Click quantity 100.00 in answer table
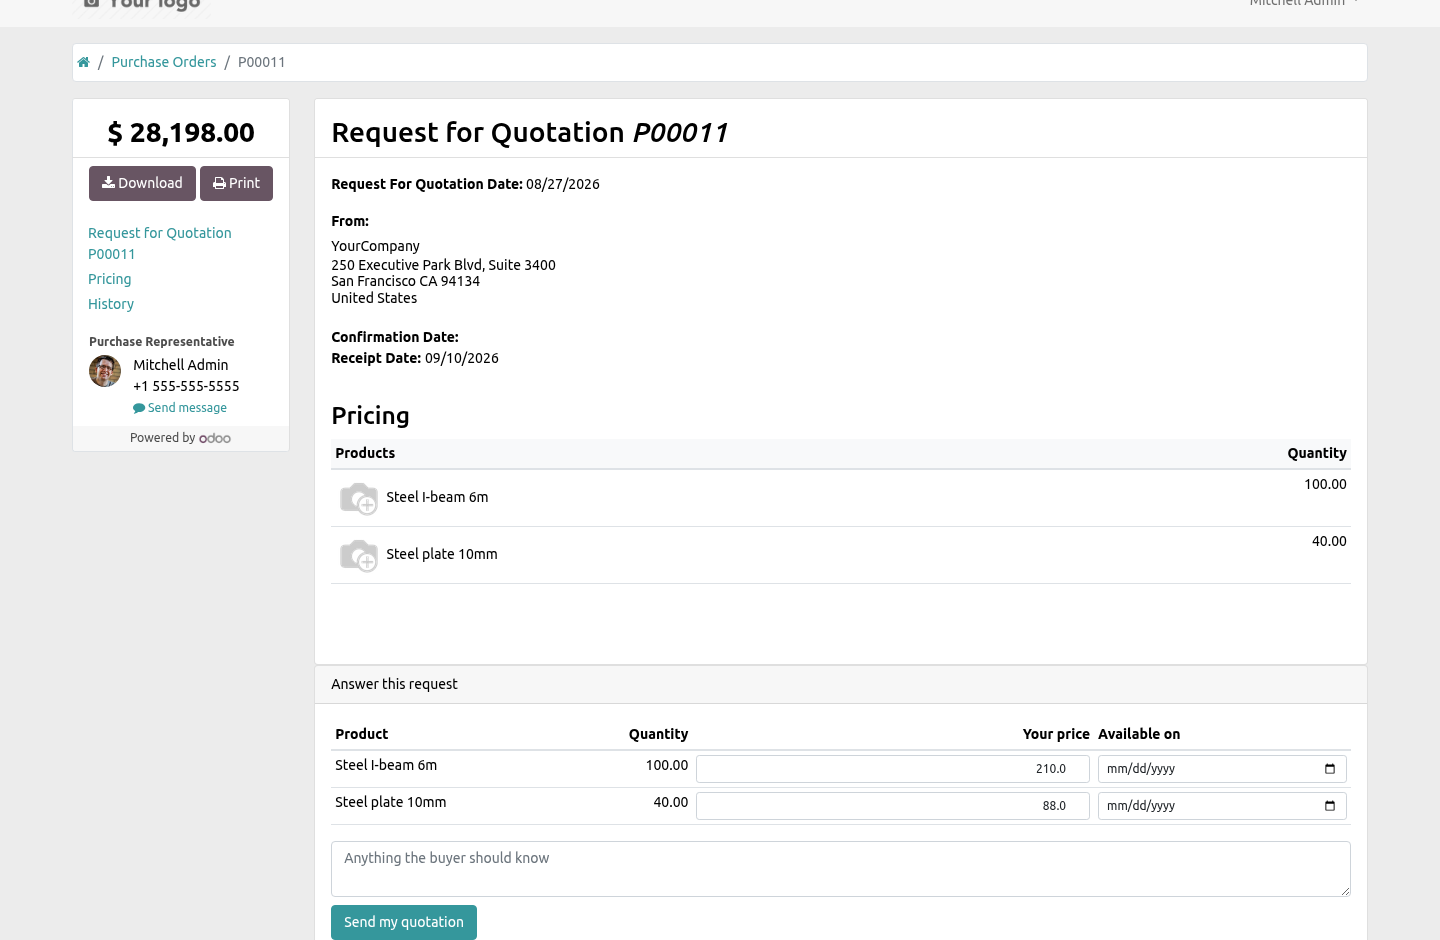1440x940 pixels. (x=667, y=765)
